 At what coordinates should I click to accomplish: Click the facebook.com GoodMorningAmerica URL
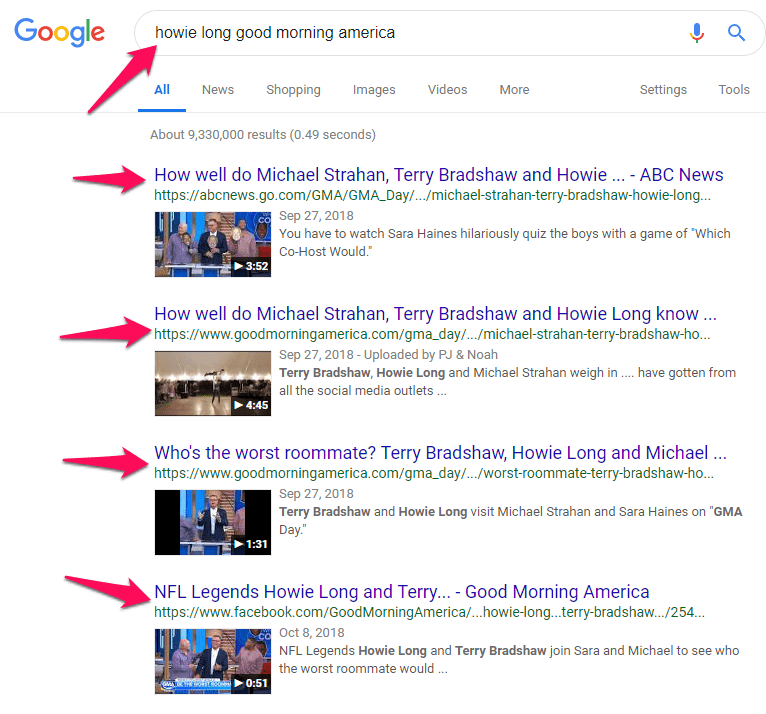(429, 612)
